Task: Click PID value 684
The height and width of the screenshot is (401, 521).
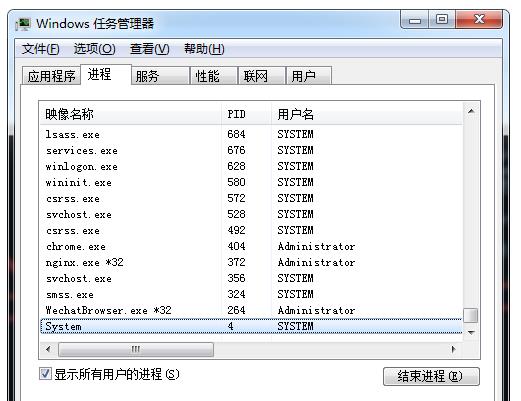Action: tap(236, 134)
